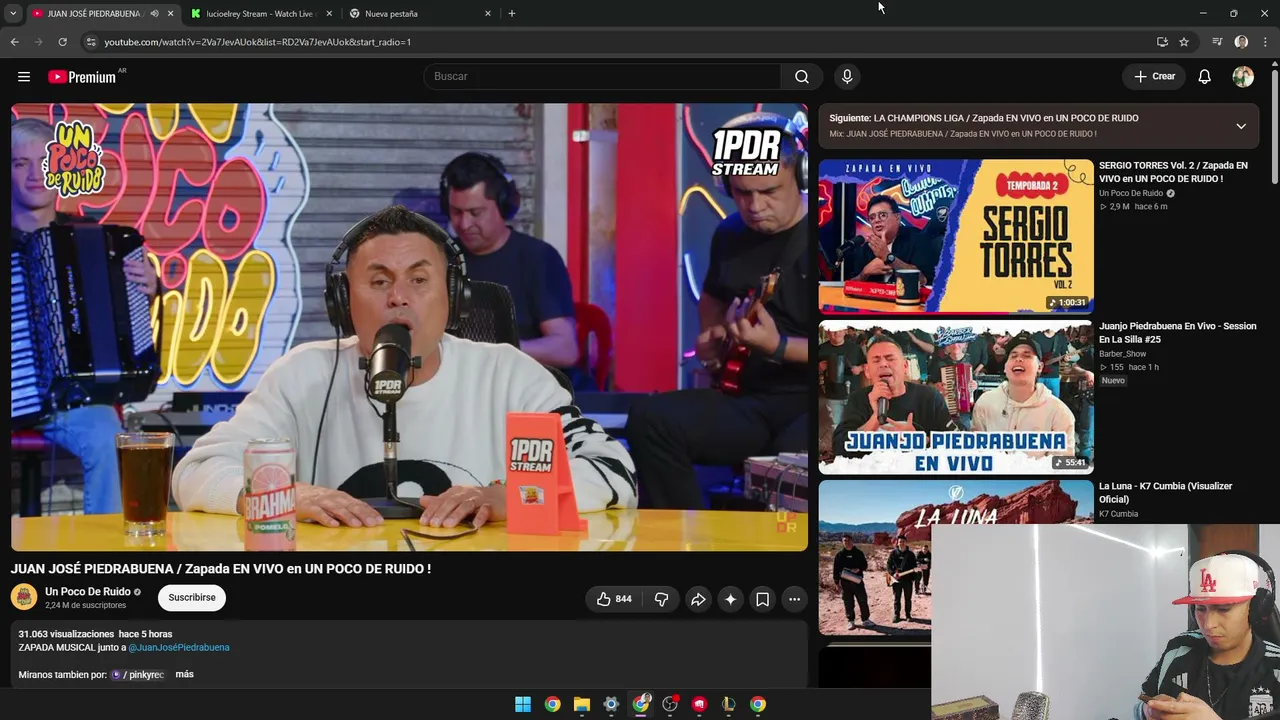Install app icon in the address bar
The image size is (1280, 720).
click(x=1162, y=42)
